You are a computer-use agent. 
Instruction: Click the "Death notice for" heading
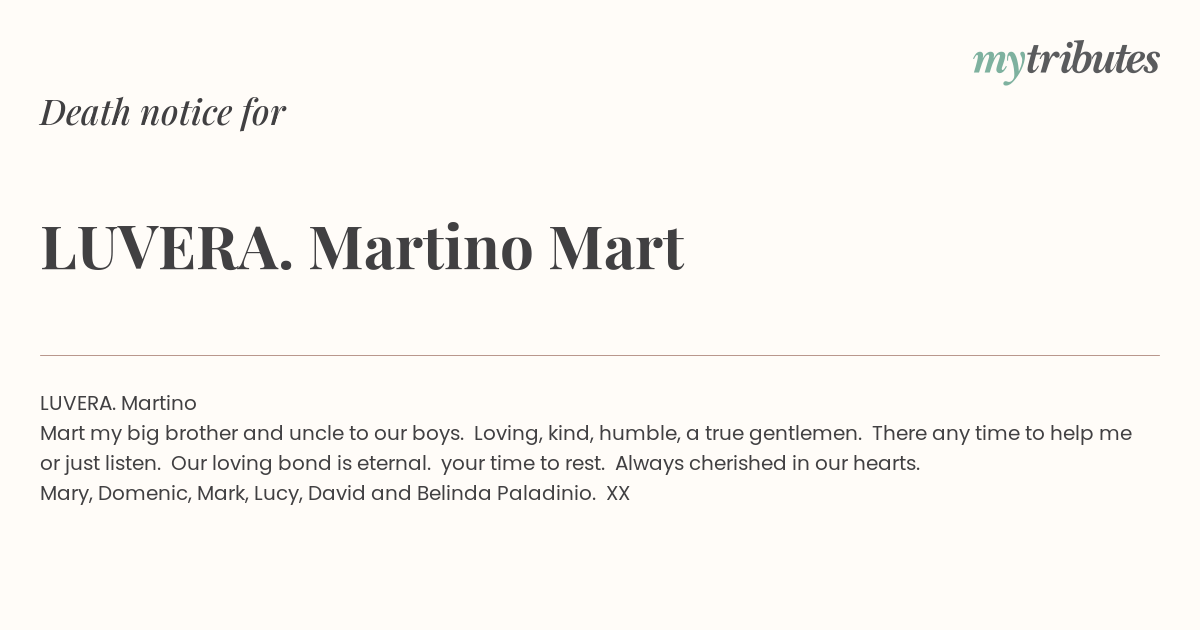pos(163,112)
